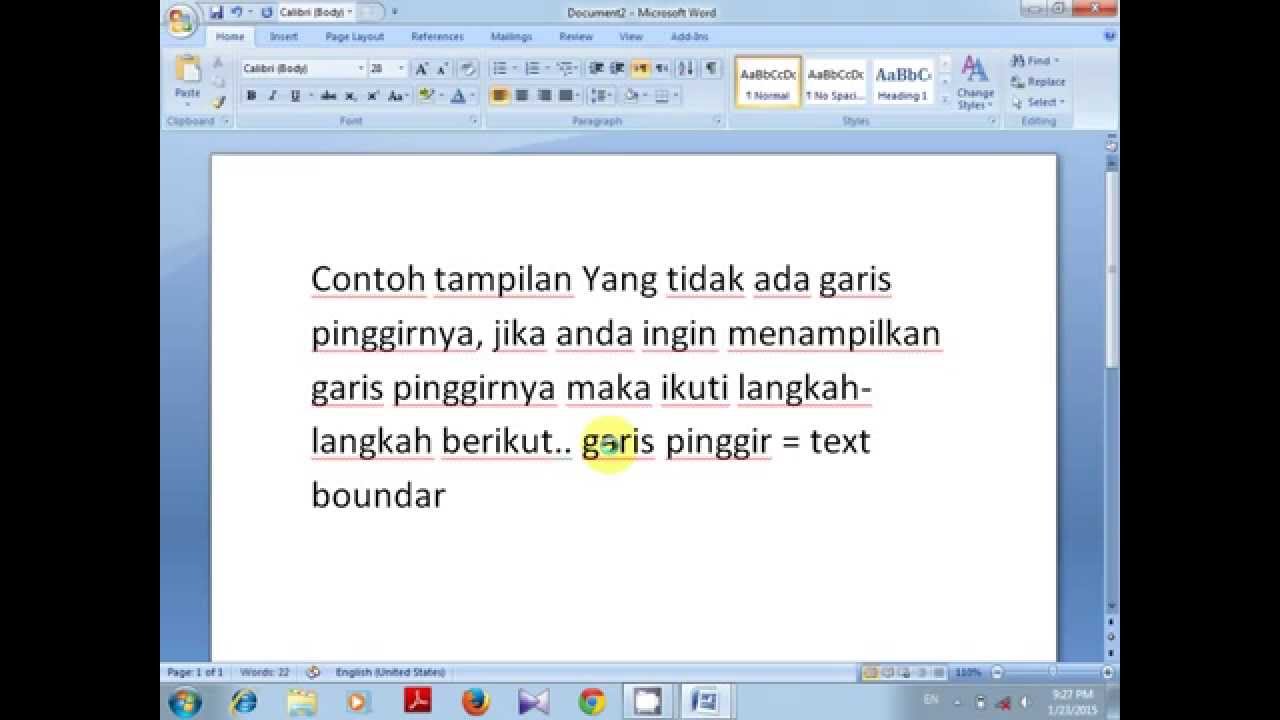
Task: Click the Decrease Indent icon
Action: click(596, 69)
